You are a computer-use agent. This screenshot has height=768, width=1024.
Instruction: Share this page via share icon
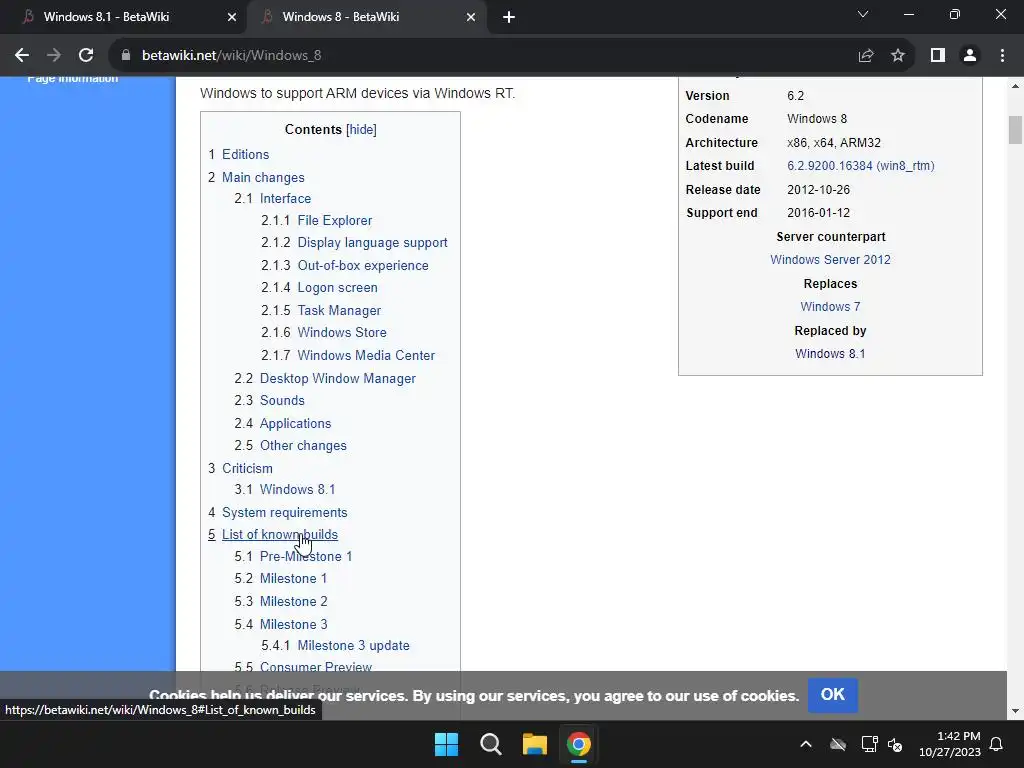[866, 56]
